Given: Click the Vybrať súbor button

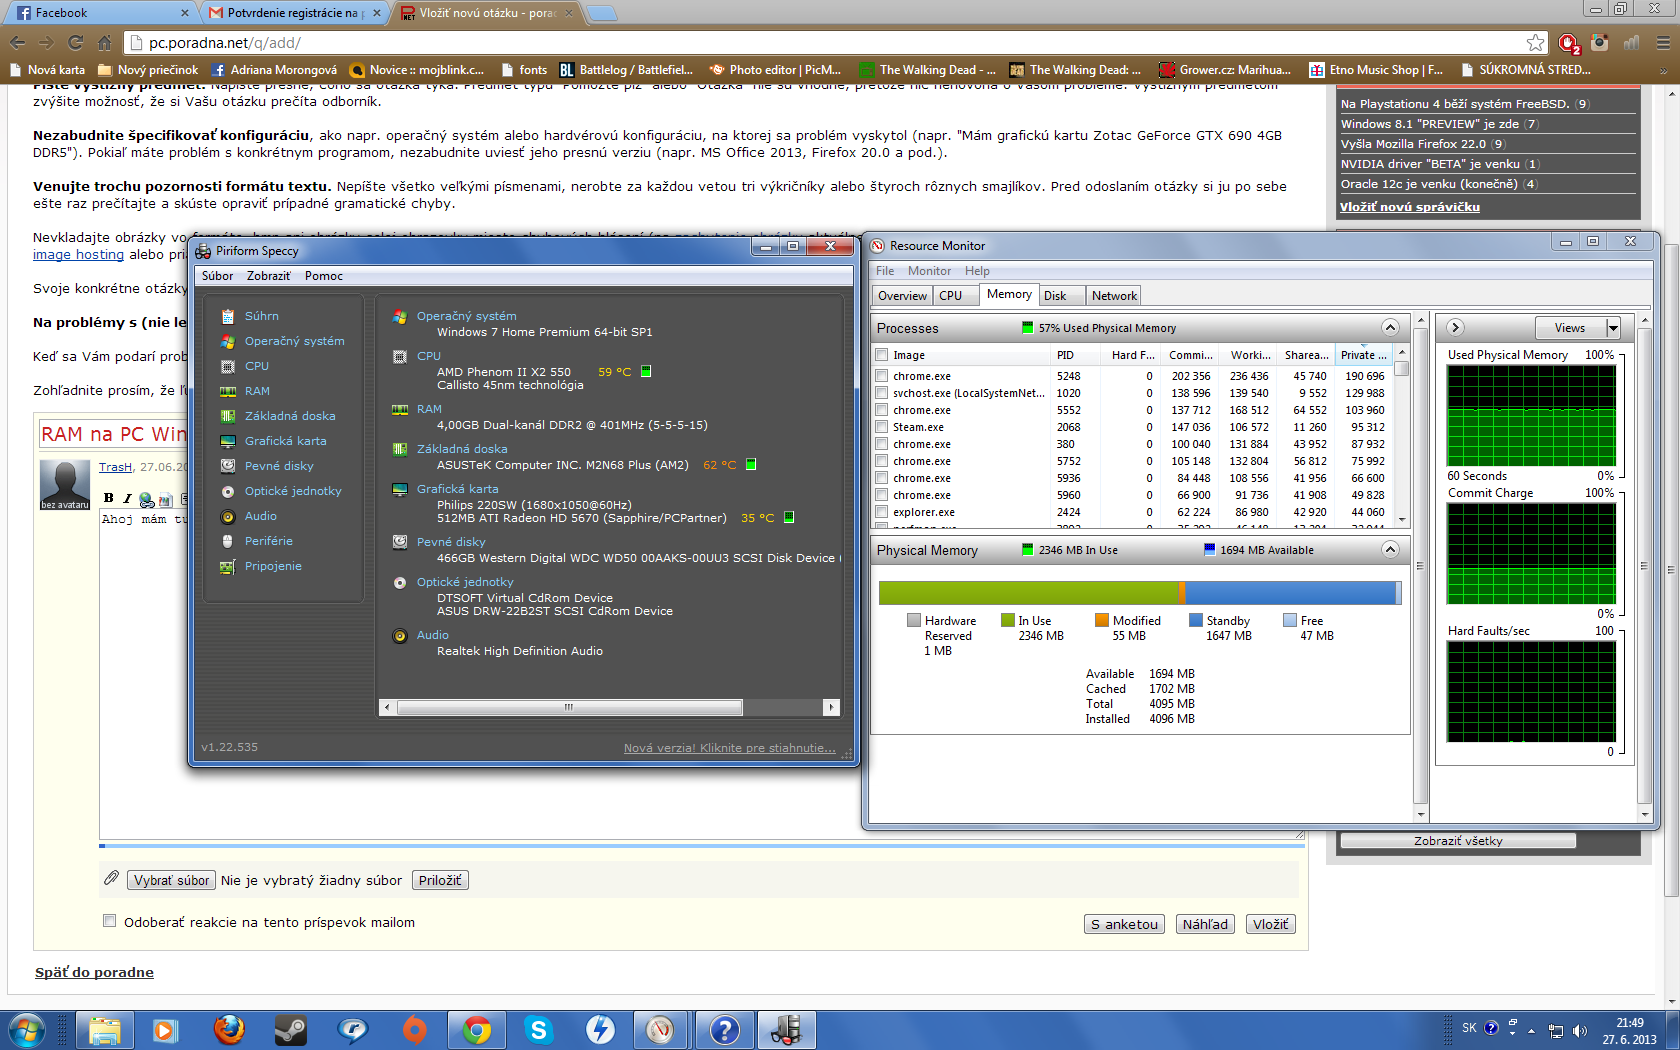Looking at the screenshot, I should tap(171, 881).
